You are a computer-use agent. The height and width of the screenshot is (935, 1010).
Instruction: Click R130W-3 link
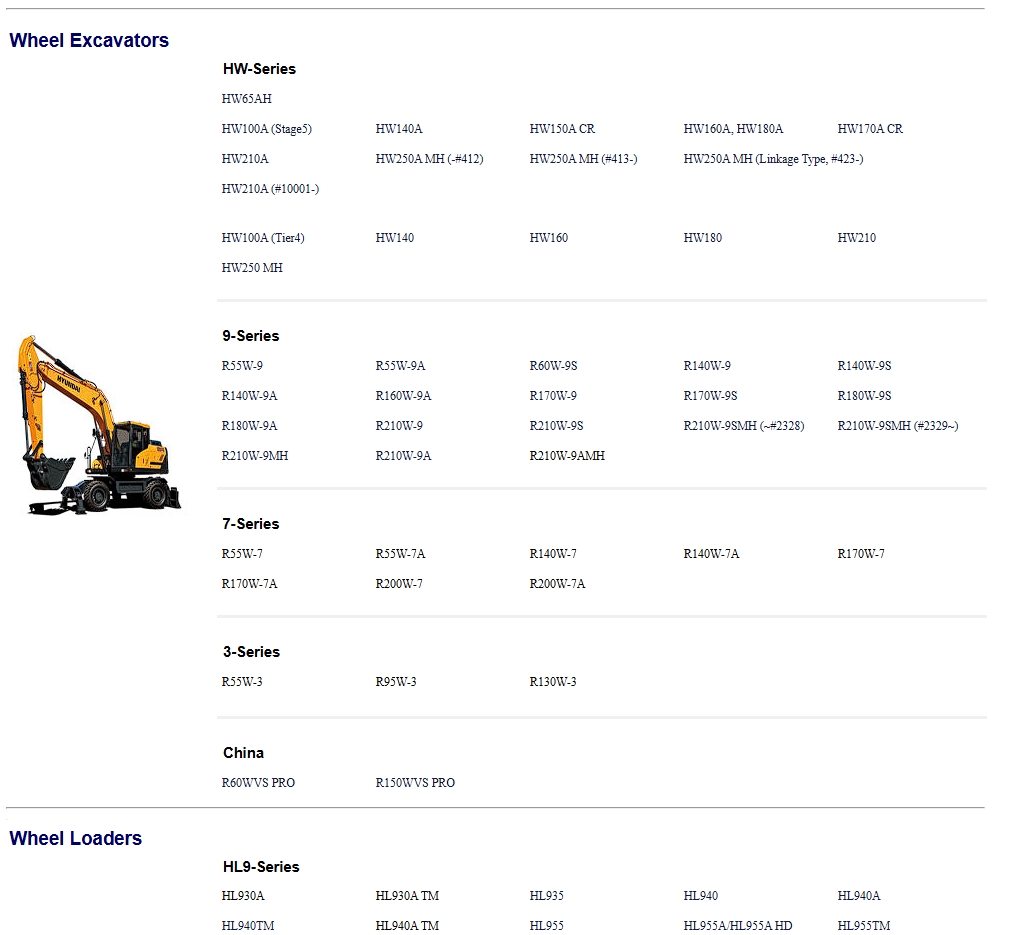[x=553, y=682]
